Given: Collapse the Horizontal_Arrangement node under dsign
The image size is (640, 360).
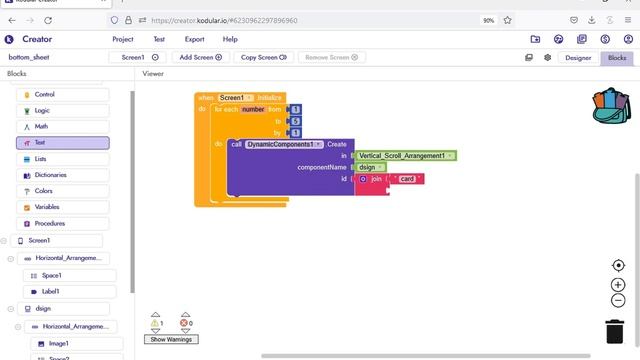Looking at the screenshot, I should (18, 327).
